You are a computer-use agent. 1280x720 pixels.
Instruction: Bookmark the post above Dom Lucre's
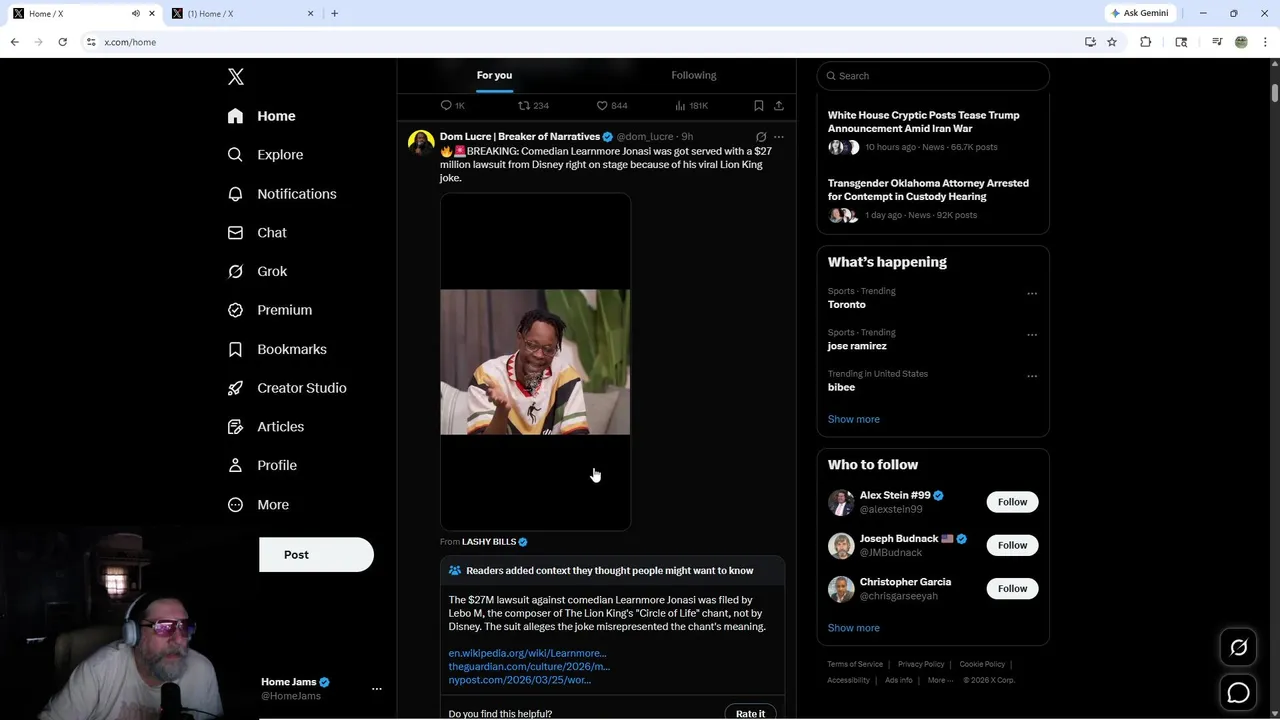tap(758, 105)
